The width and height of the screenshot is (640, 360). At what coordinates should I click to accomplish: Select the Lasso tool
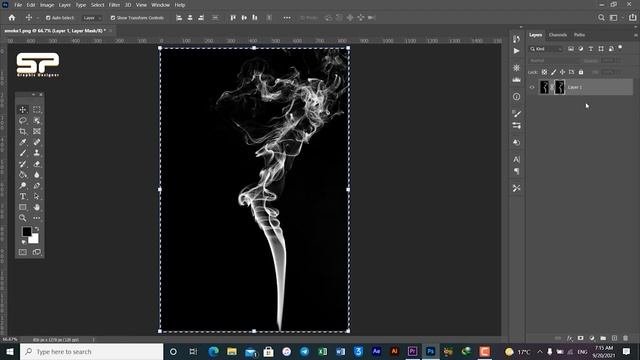tap(23, 120)
